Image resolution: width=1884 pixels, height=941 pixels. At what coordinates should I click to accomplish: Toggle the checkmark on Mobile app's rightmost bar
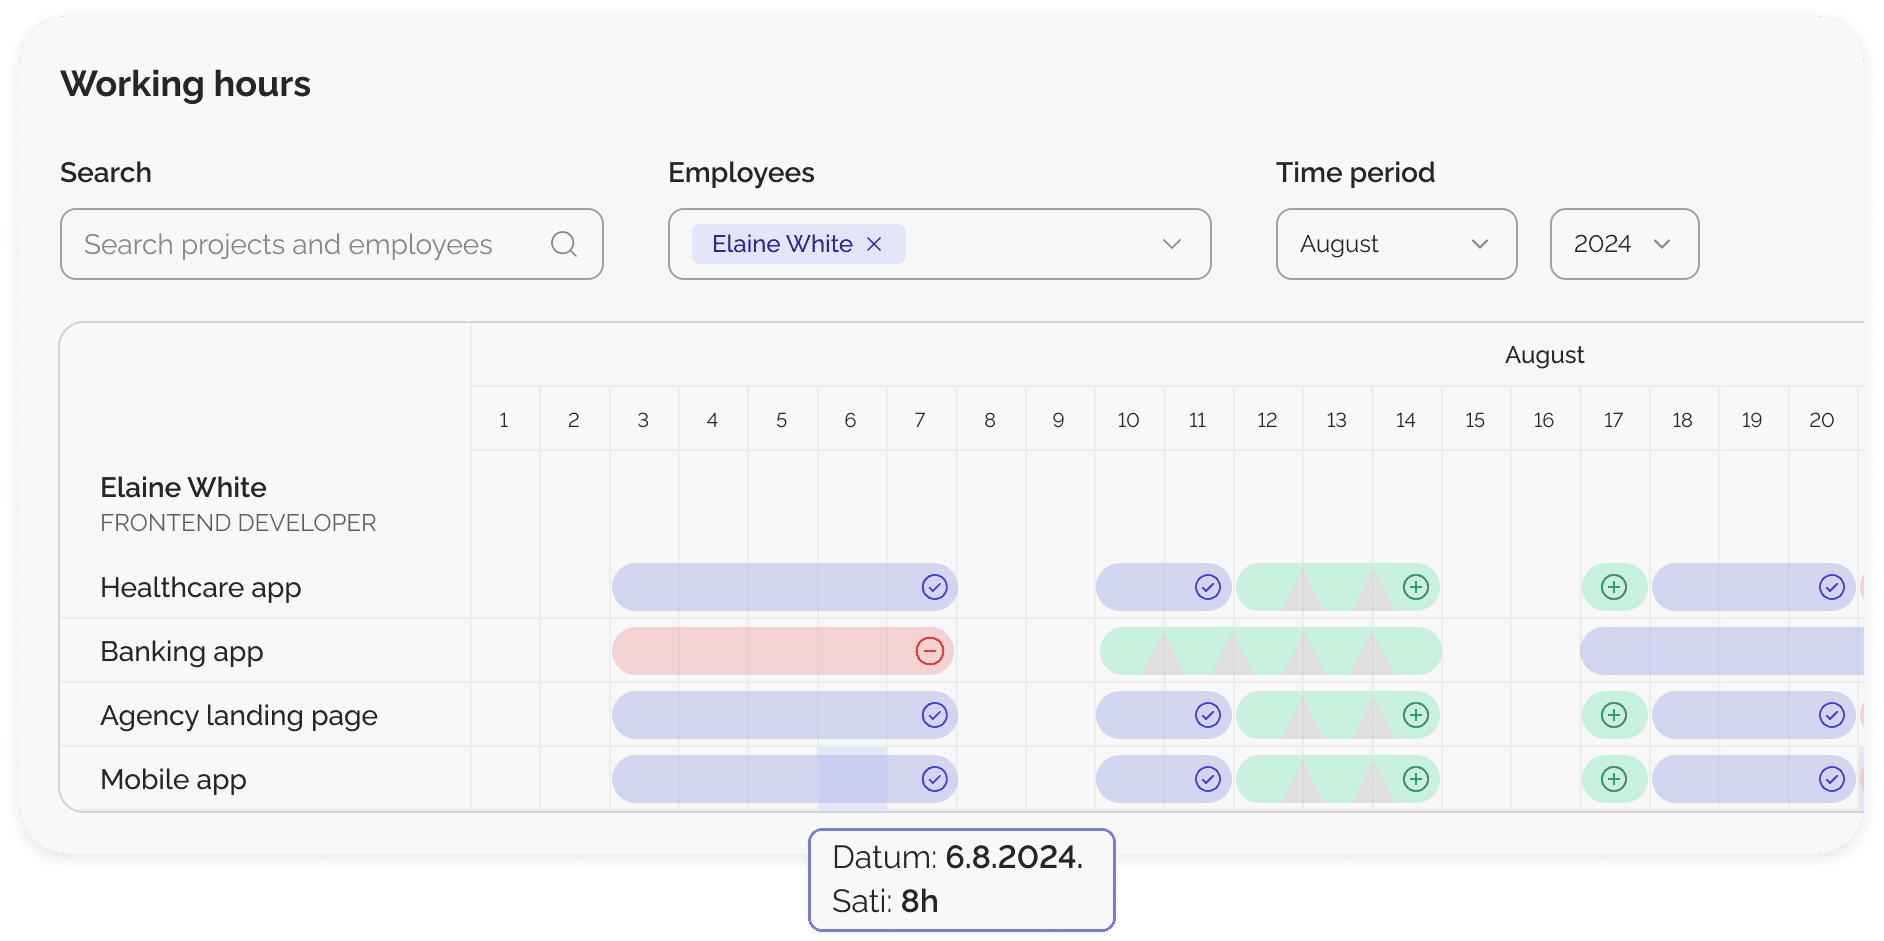(x=1832, y=778)
